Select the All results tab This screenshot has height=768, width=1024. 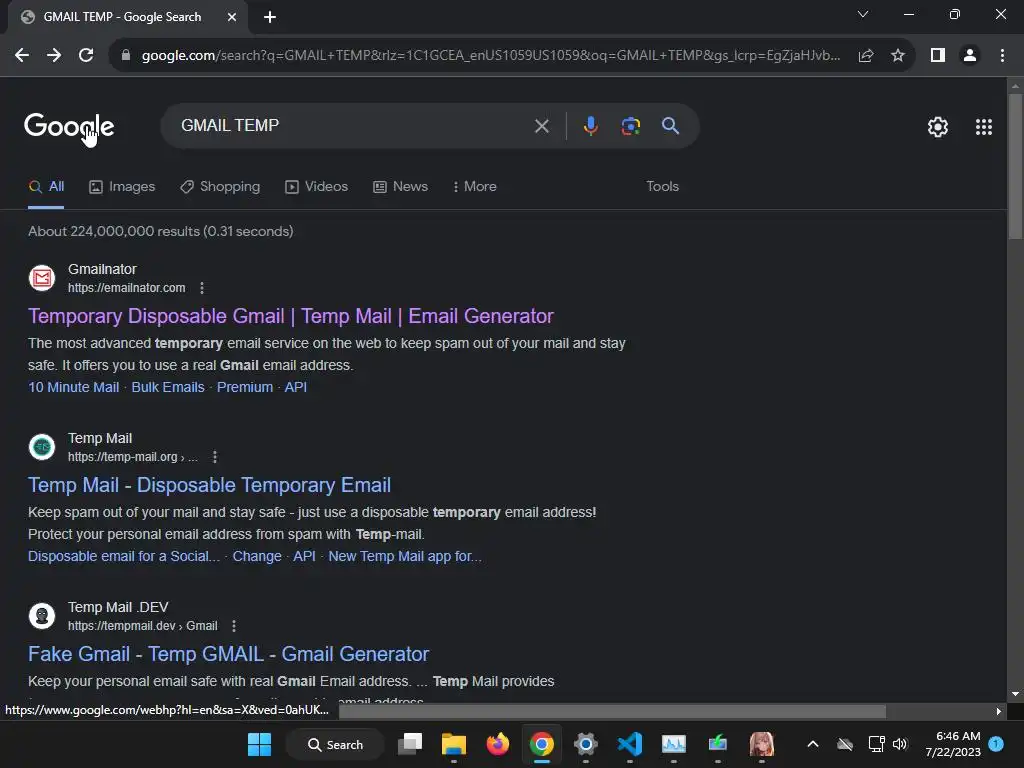(46, 187)
